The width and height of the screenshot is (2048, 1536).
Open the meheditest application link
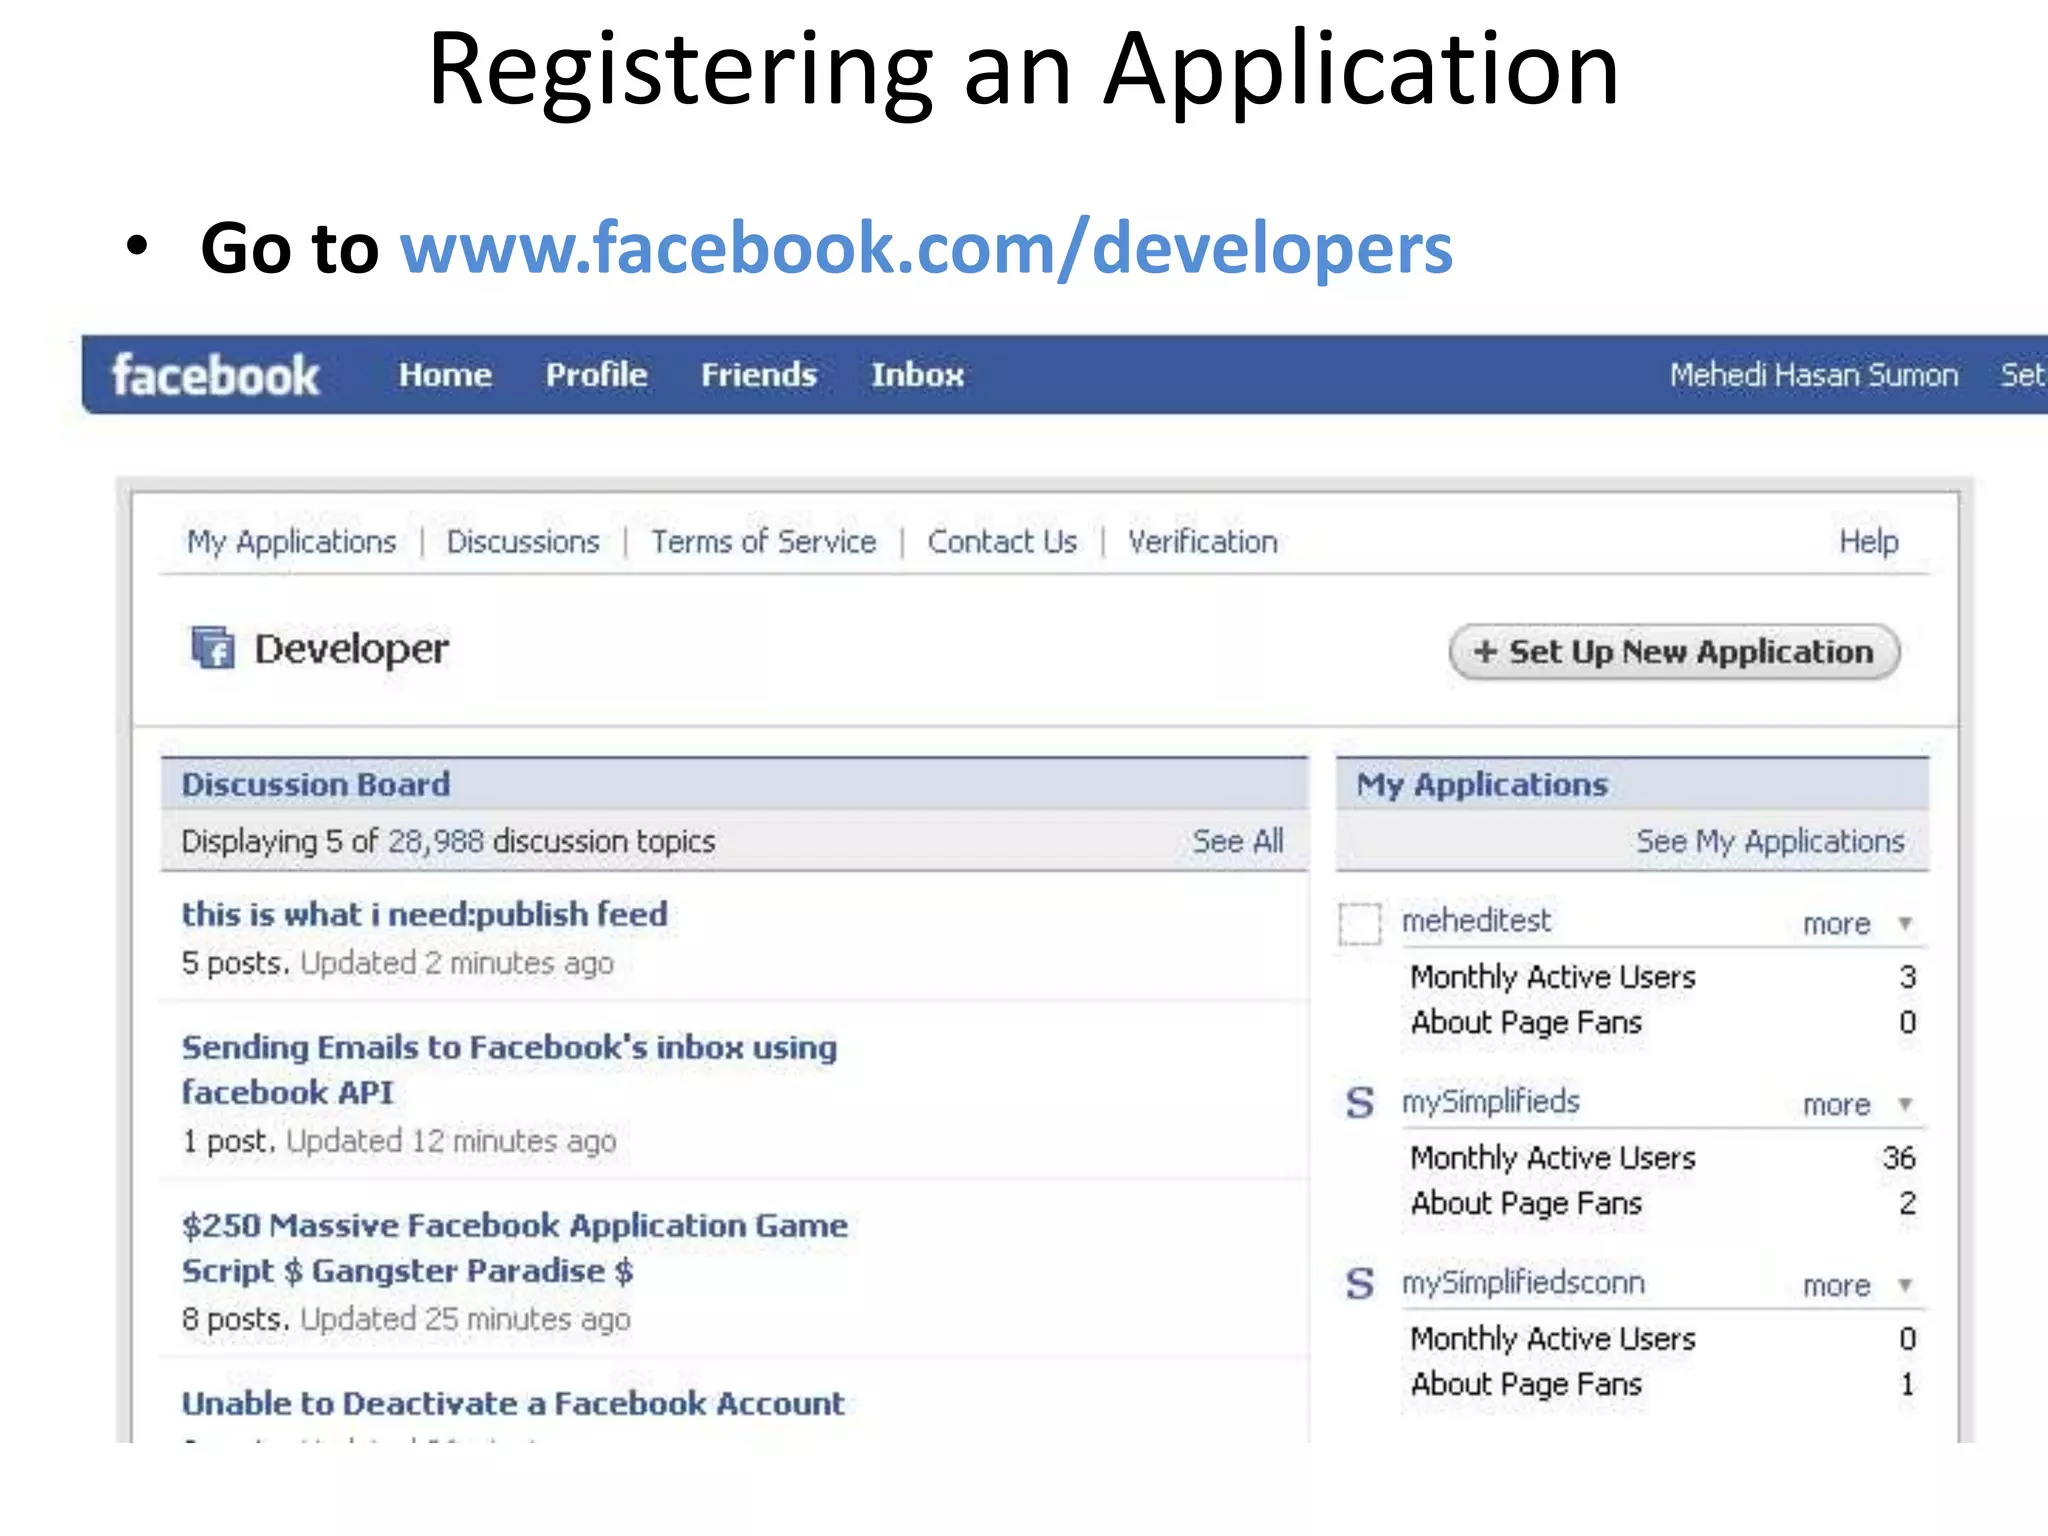1476,921
